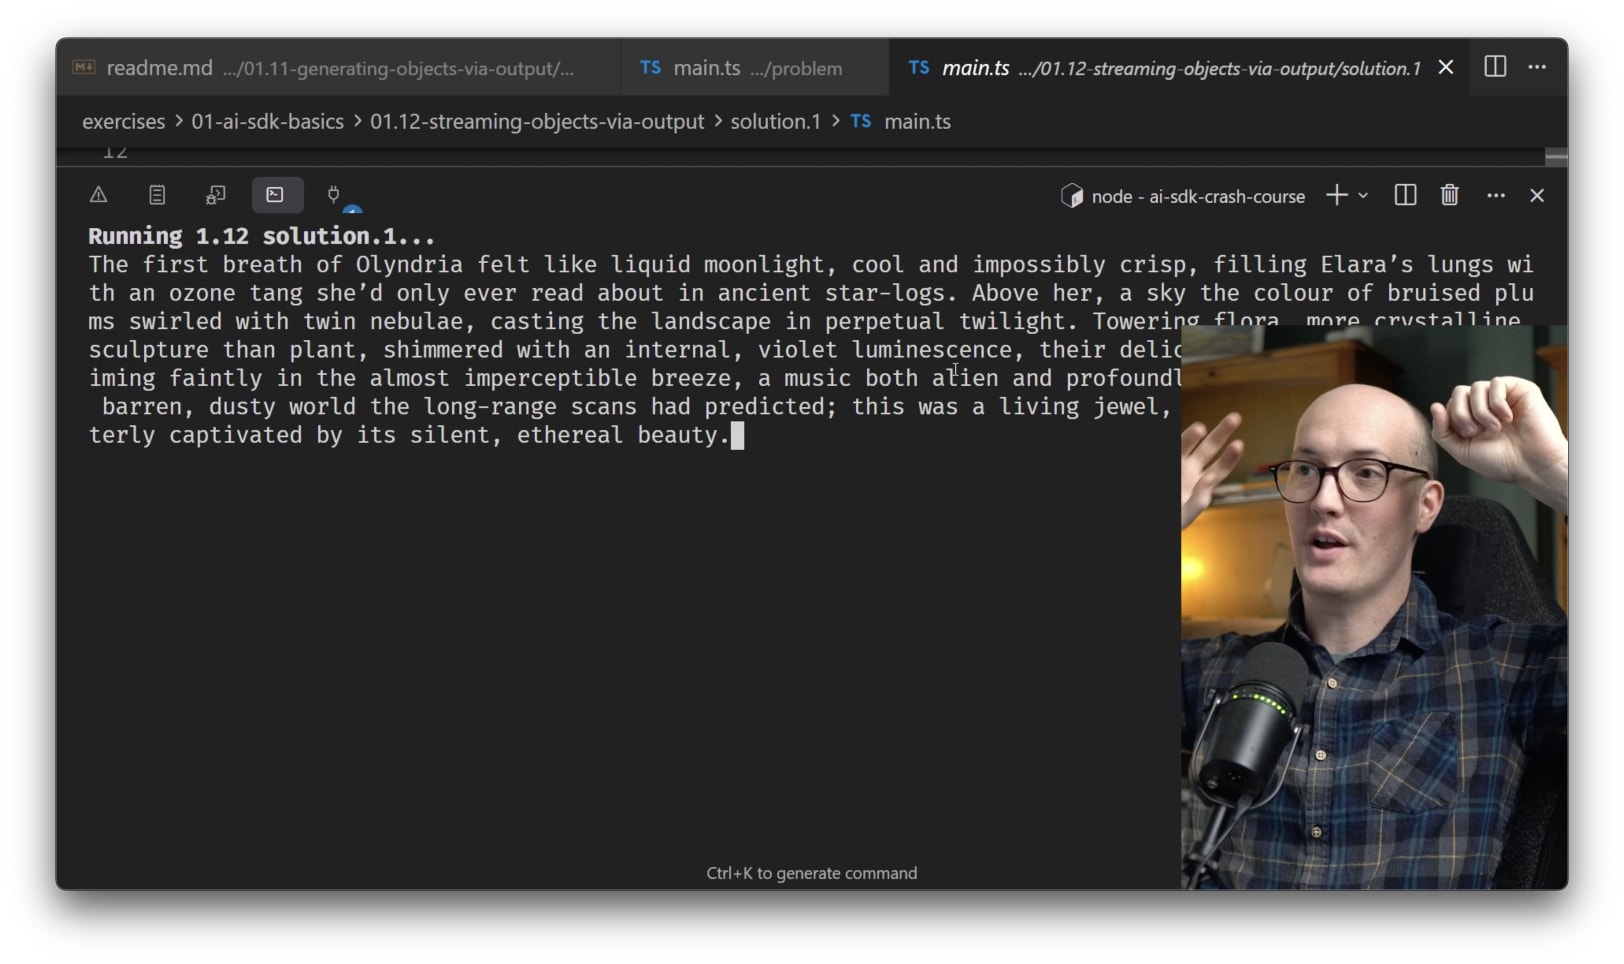Open the readme.md editor tab
1624x964 pixels.
click(338, 68)
